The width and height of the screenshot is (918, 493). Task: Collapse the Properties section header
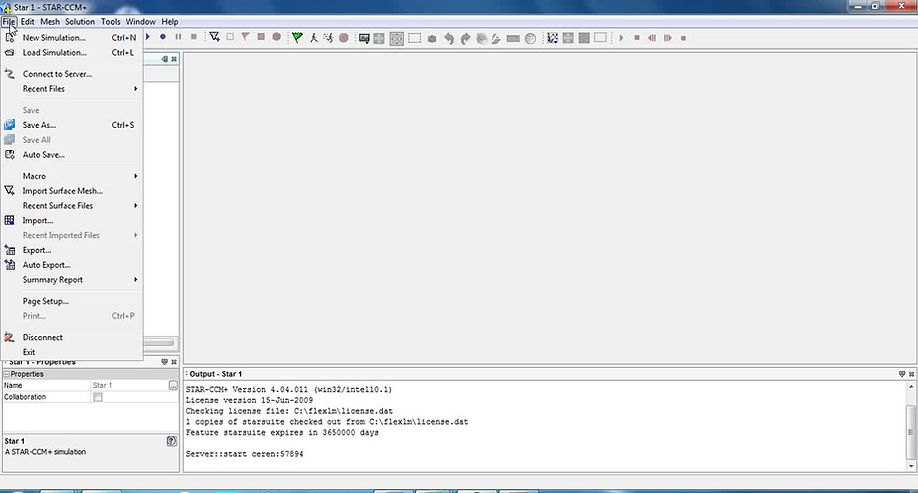7,374
